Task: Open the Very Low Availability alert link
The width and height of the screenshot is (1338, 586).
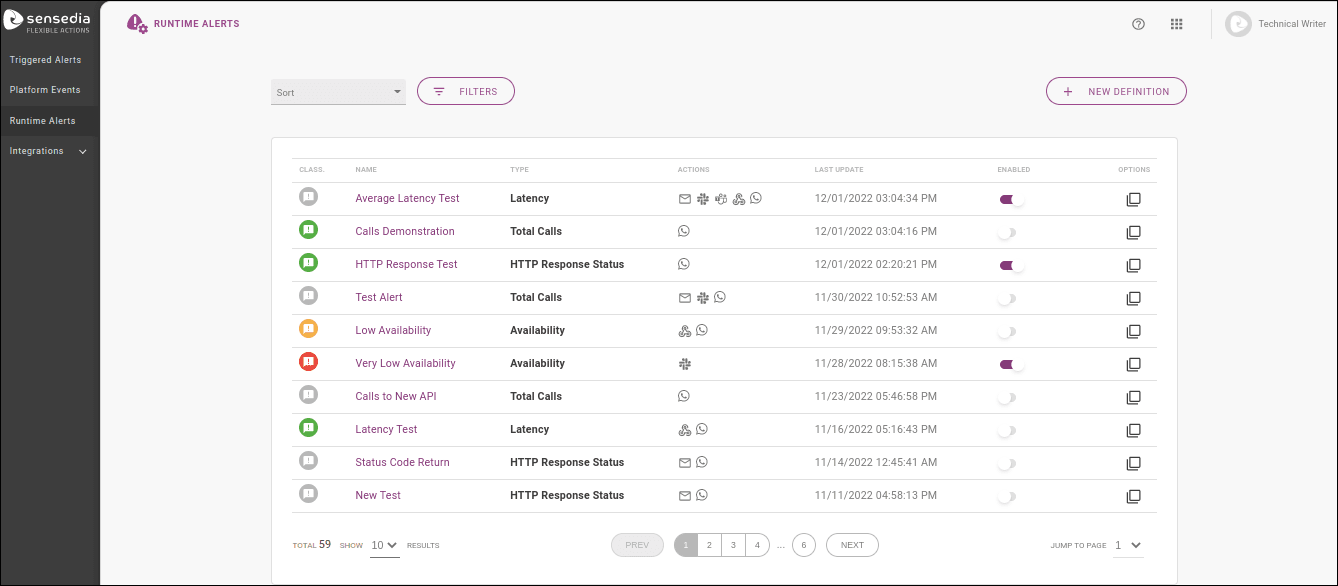Action: [405, 363]
